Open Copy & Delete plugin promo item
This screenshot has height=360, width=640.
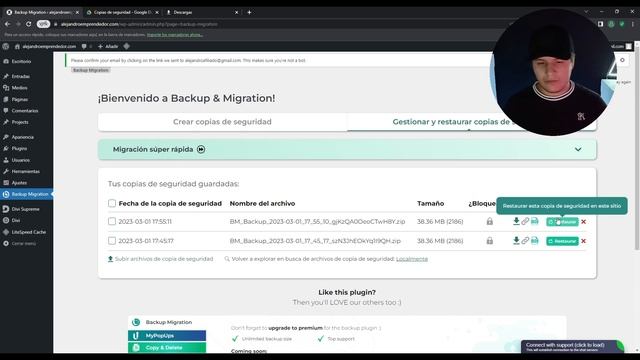(x=167, y=347)
